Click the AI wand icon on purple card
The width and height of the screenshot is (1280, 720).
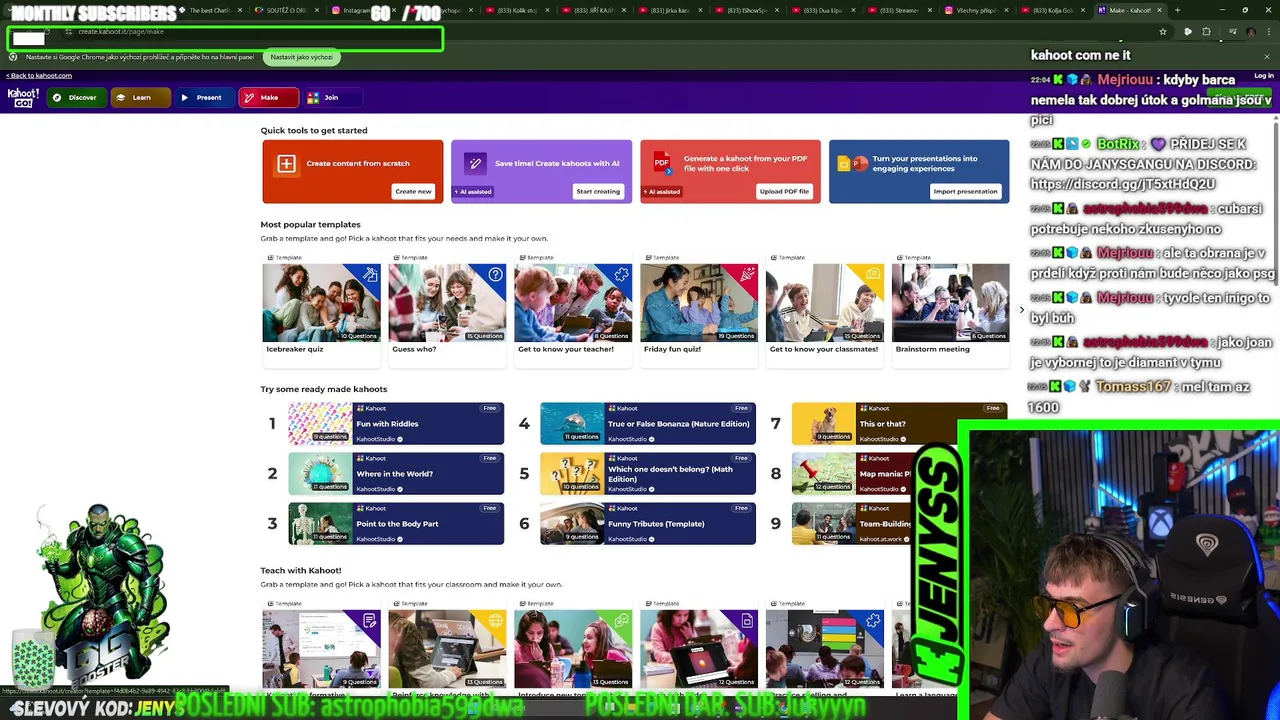point(475,164)
